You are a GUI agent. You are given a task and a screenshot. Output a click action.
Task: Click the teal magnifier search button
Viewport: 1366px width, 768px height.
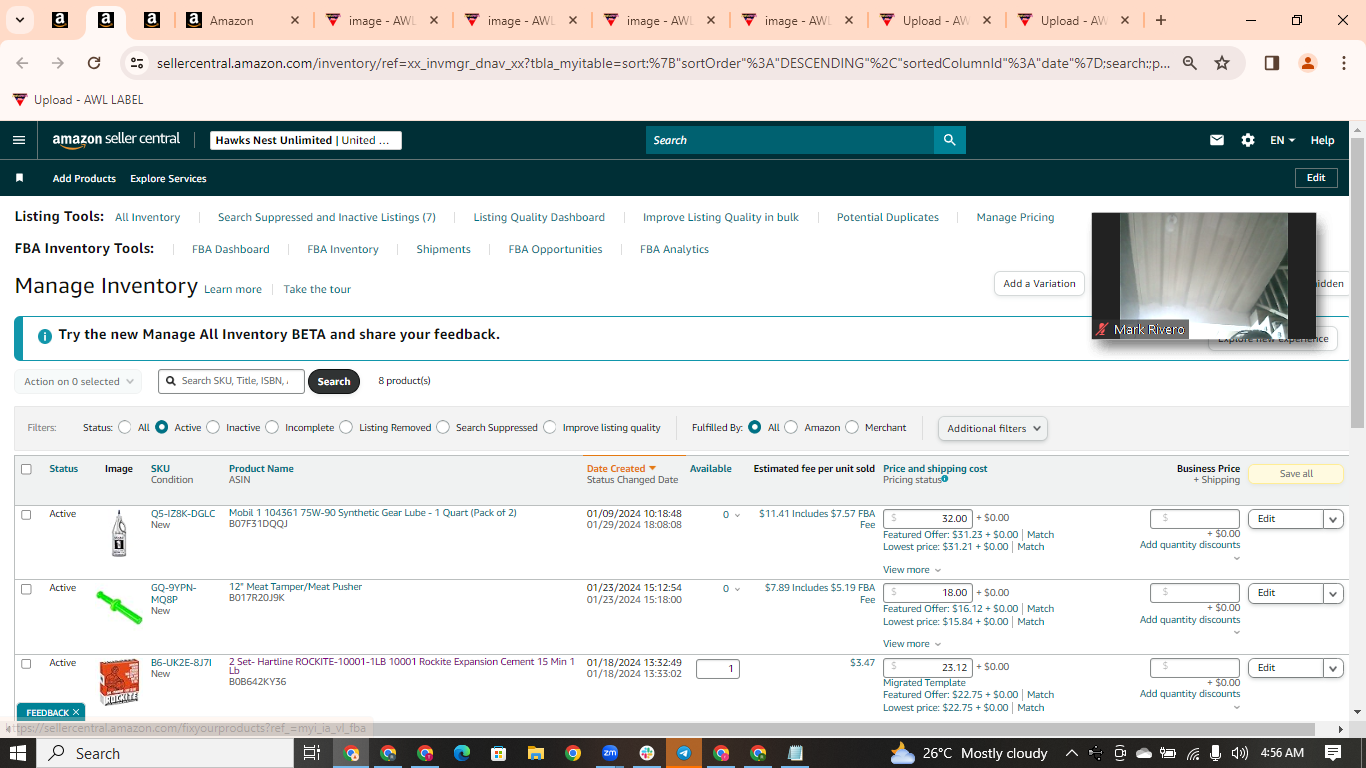[949, 140]
